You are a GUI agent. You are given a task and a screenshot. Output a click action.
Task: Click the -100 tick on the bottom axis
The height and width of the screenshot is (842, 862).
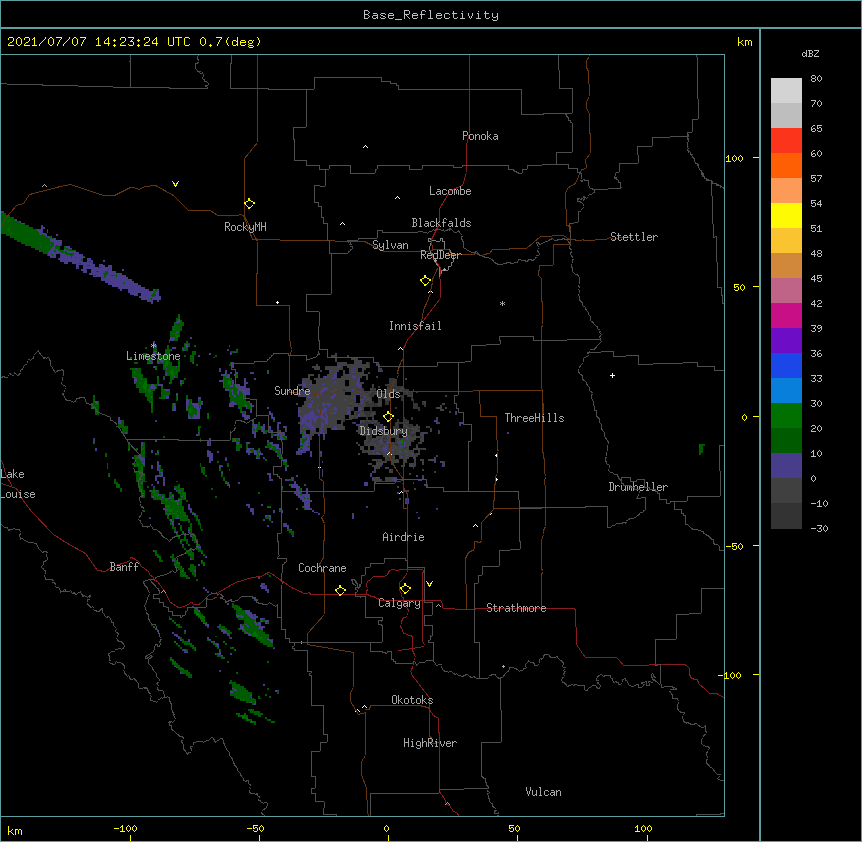coord(125,828)
